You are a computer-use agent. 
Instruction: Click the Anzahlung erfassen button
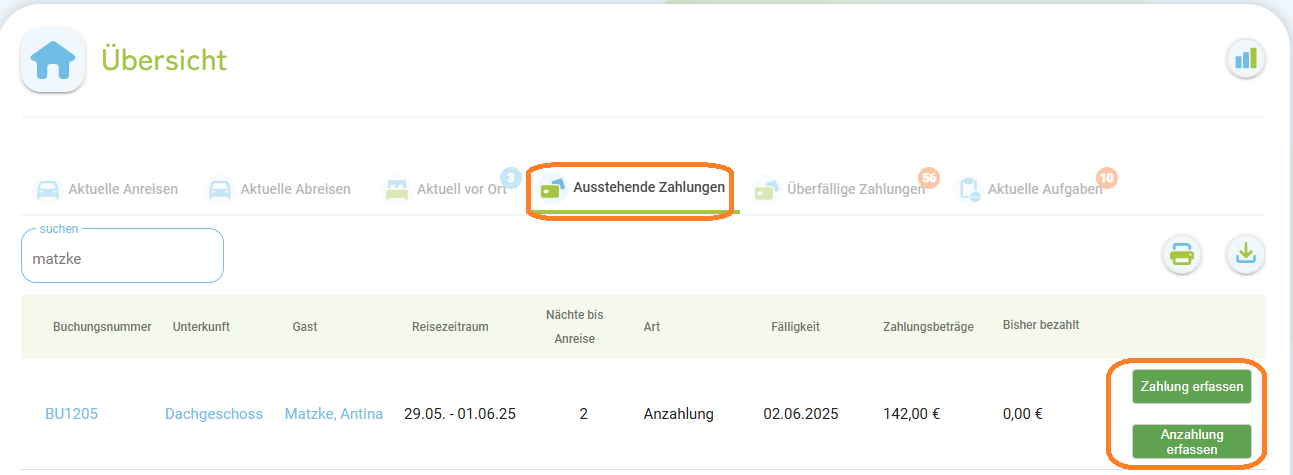(x=1191, y=442)
